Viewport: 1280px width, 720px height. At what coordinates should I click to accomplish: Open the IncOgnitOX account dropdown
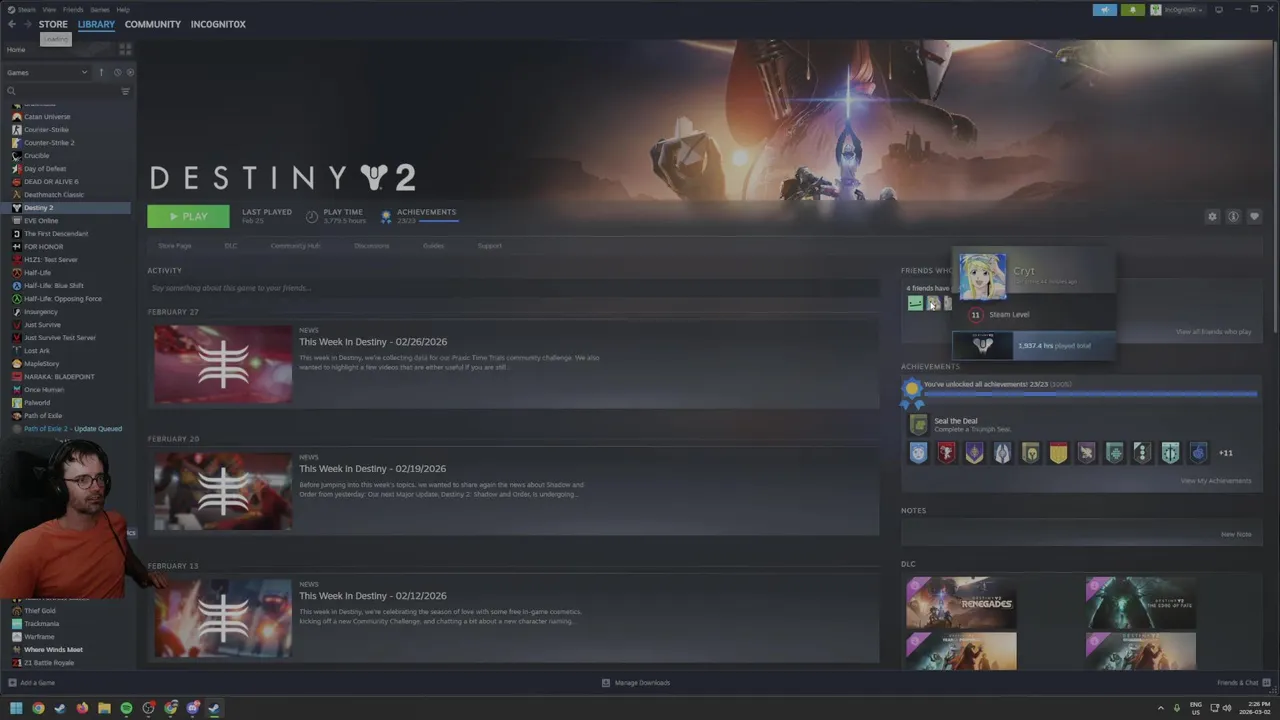1179,10
